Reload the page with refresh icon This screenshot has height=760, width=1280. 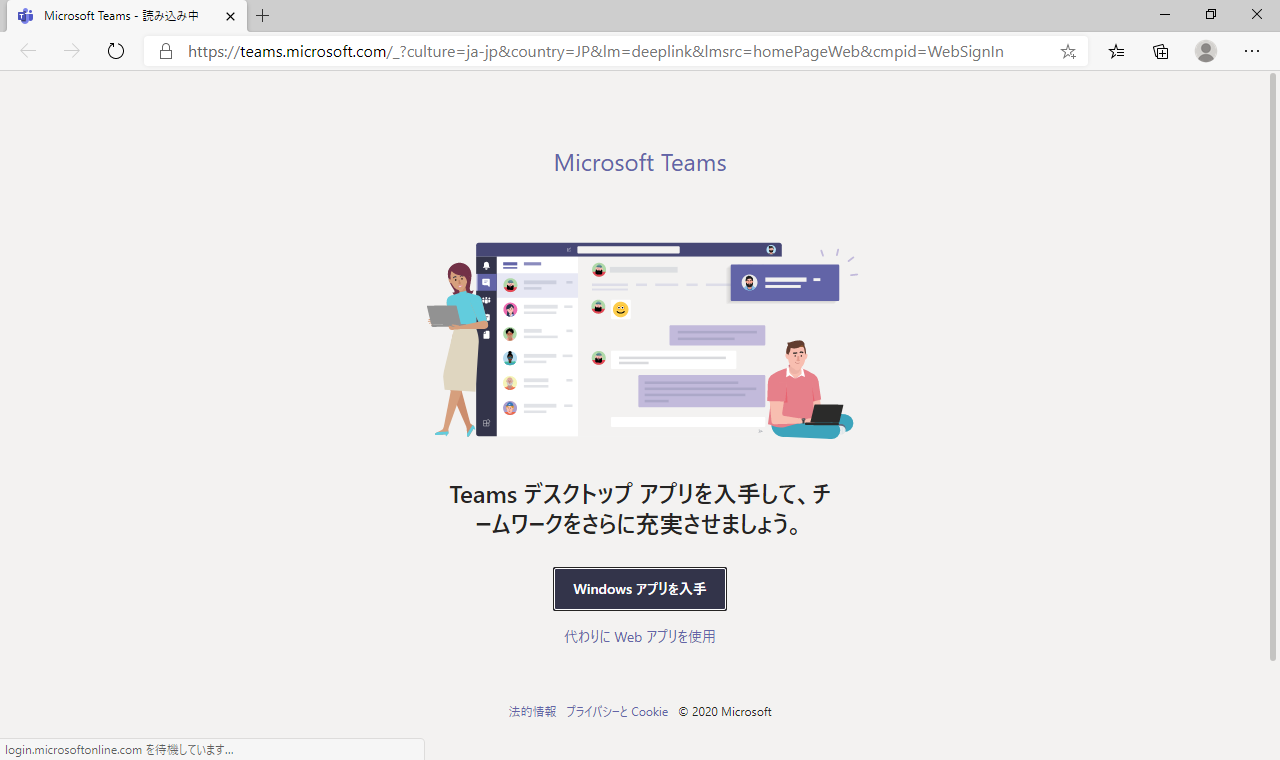116,51
